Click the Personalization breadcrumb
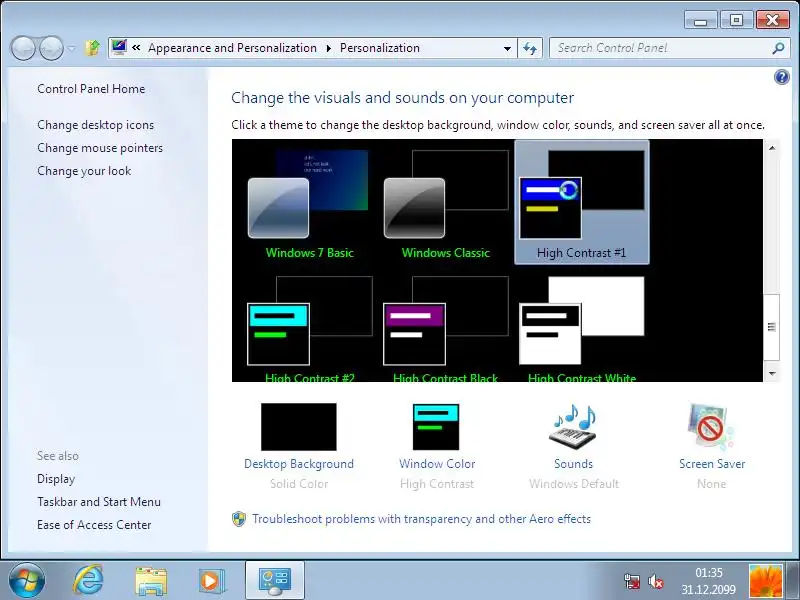800x600 pixels. tap(380, 48)
